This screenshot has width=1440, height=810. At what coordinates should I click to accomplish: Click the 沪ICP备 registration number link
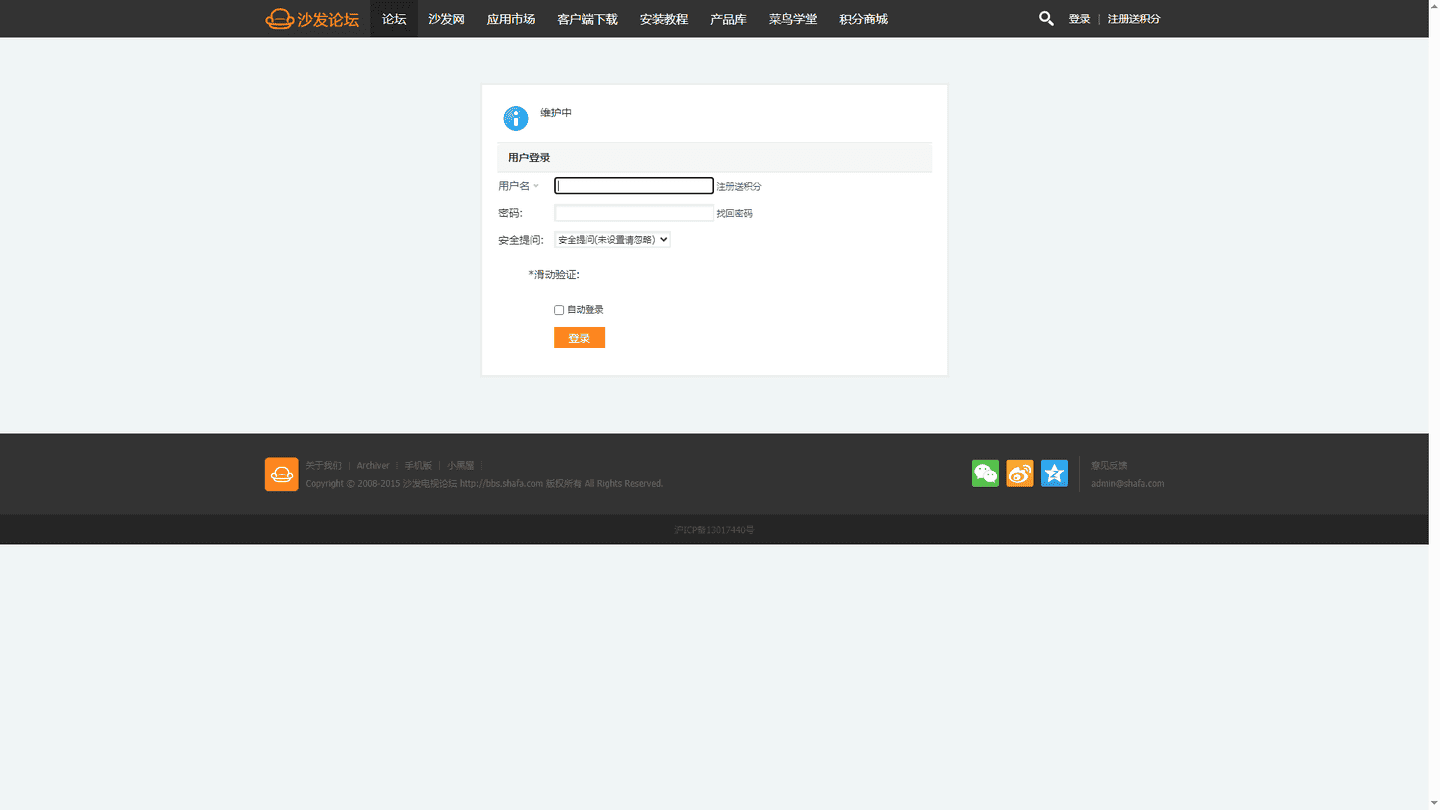coord(714,530)
